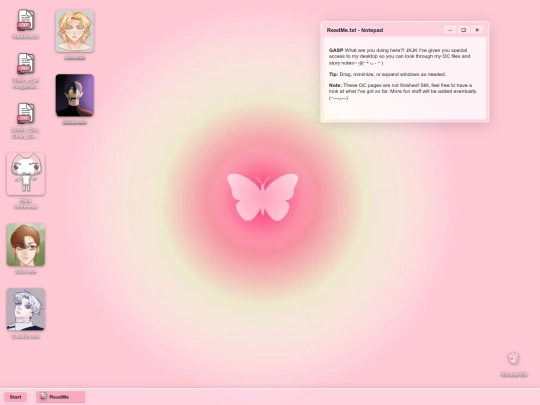Open the white pixel cat desktop icon

[x=26, y=174]
